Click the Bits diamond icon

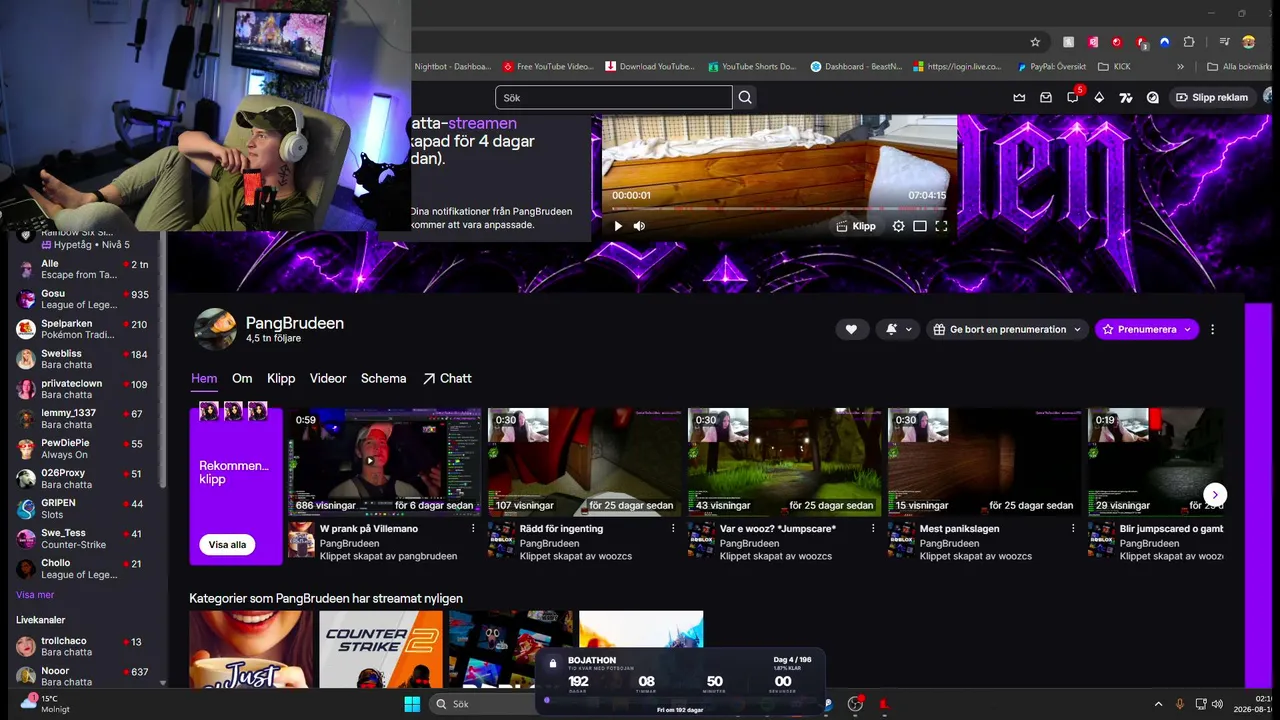click(x=1099, y=98)
